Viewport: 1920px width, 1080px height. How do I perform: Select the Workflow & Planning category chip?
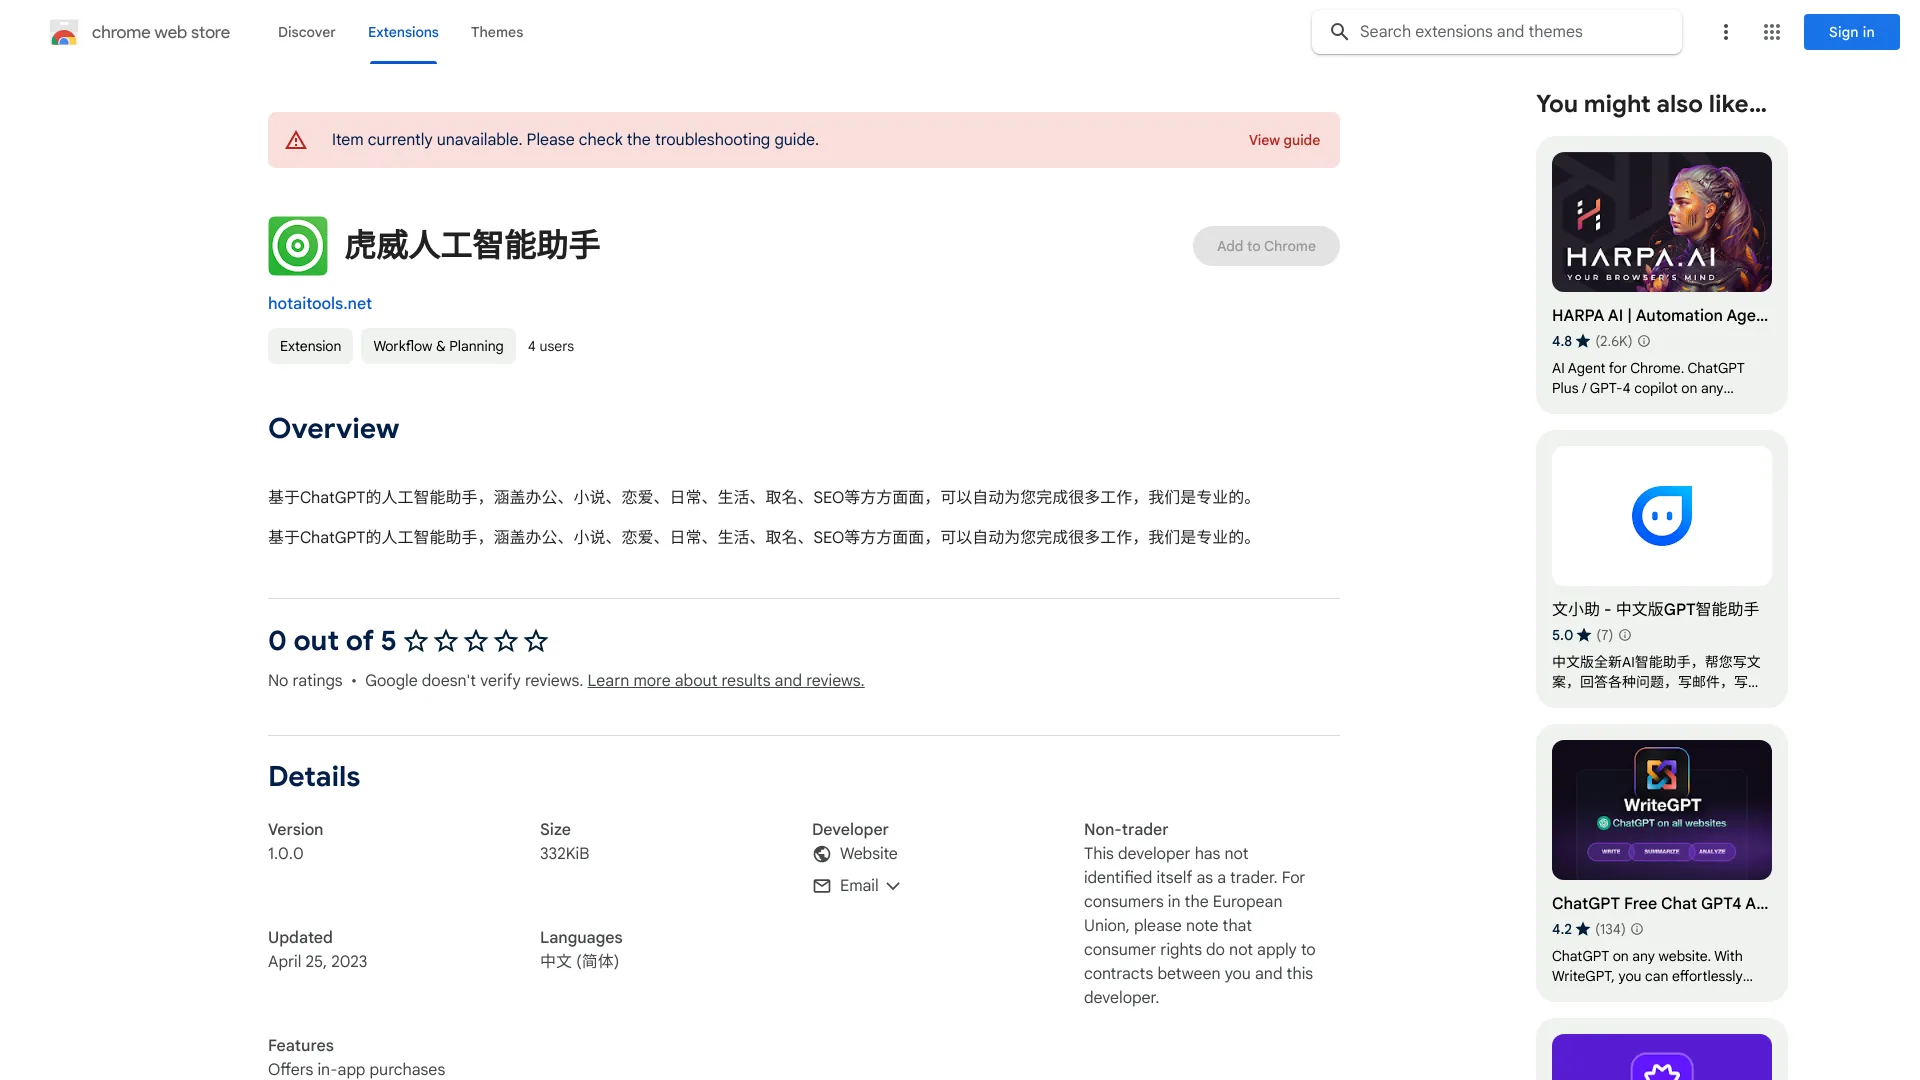pos(438,346)
